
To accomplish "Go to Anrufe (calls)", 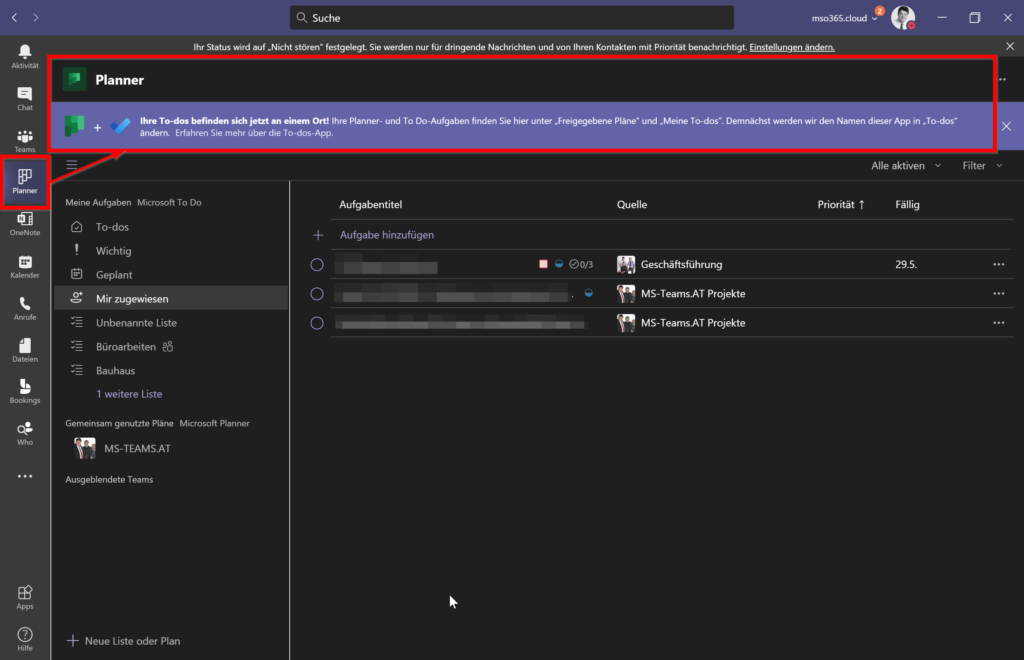I will 25,308.
